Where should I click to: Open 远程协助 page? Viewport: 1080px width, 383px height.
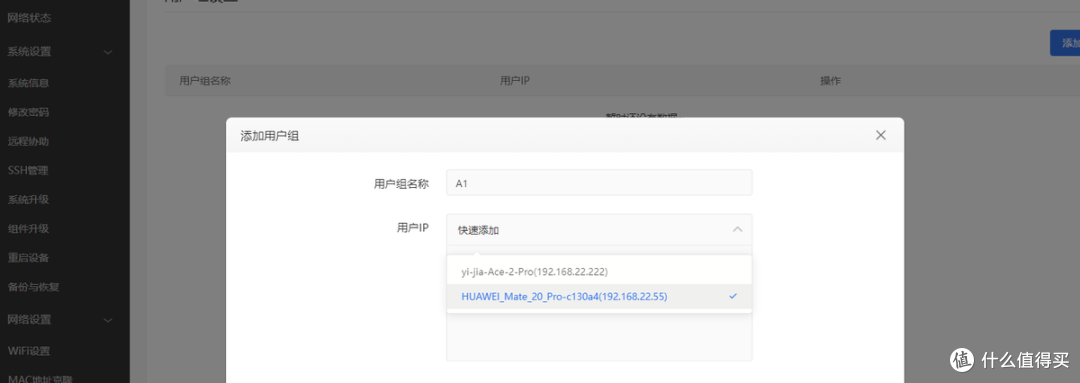pos(28,141)
